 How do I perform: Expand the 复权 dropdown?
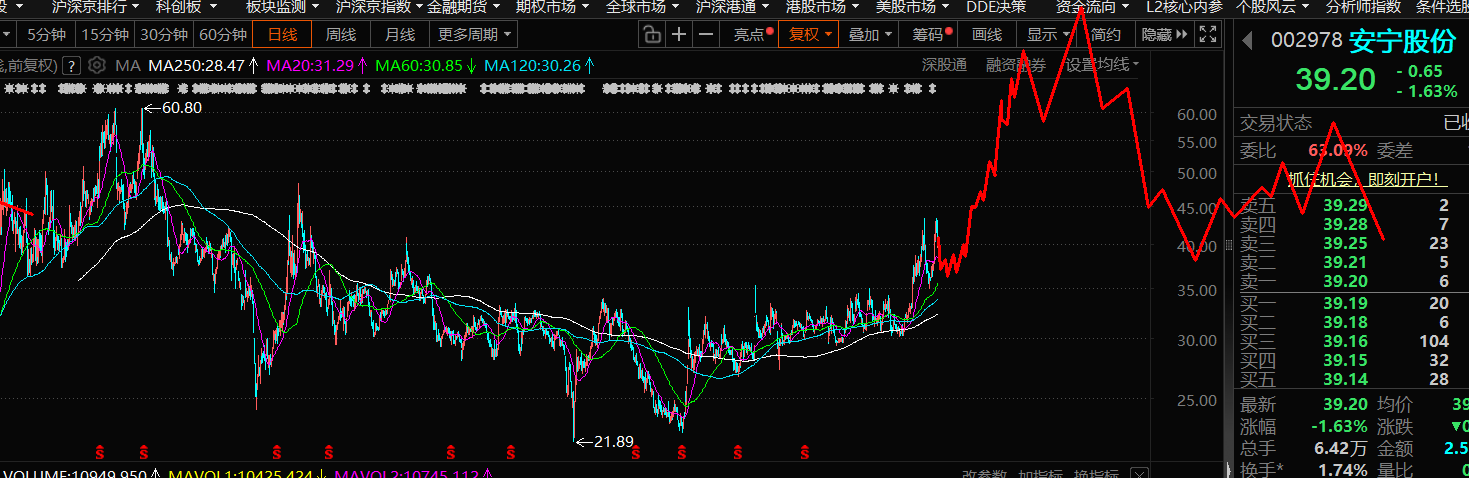811,35
